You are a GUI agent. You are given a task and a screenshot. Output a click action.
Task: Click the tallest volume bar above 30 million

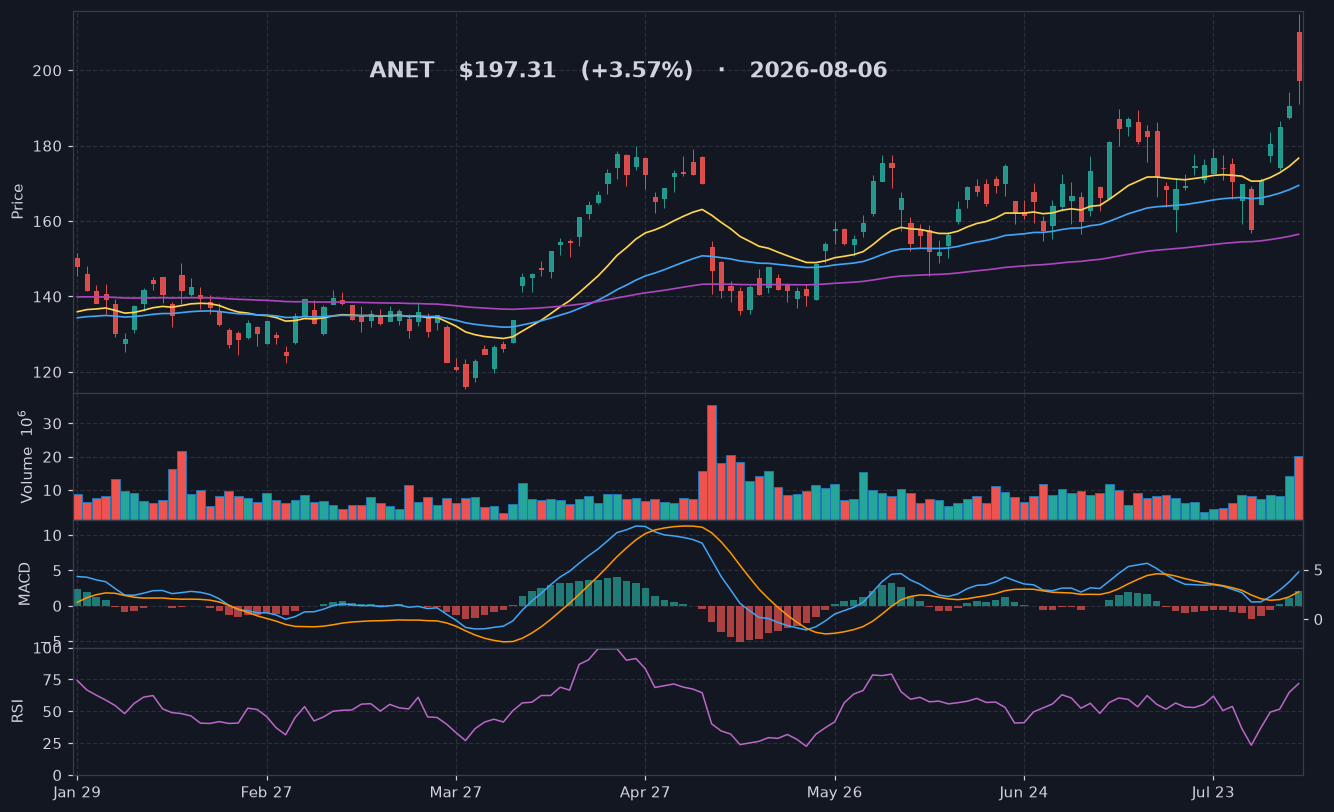(712, 462)
